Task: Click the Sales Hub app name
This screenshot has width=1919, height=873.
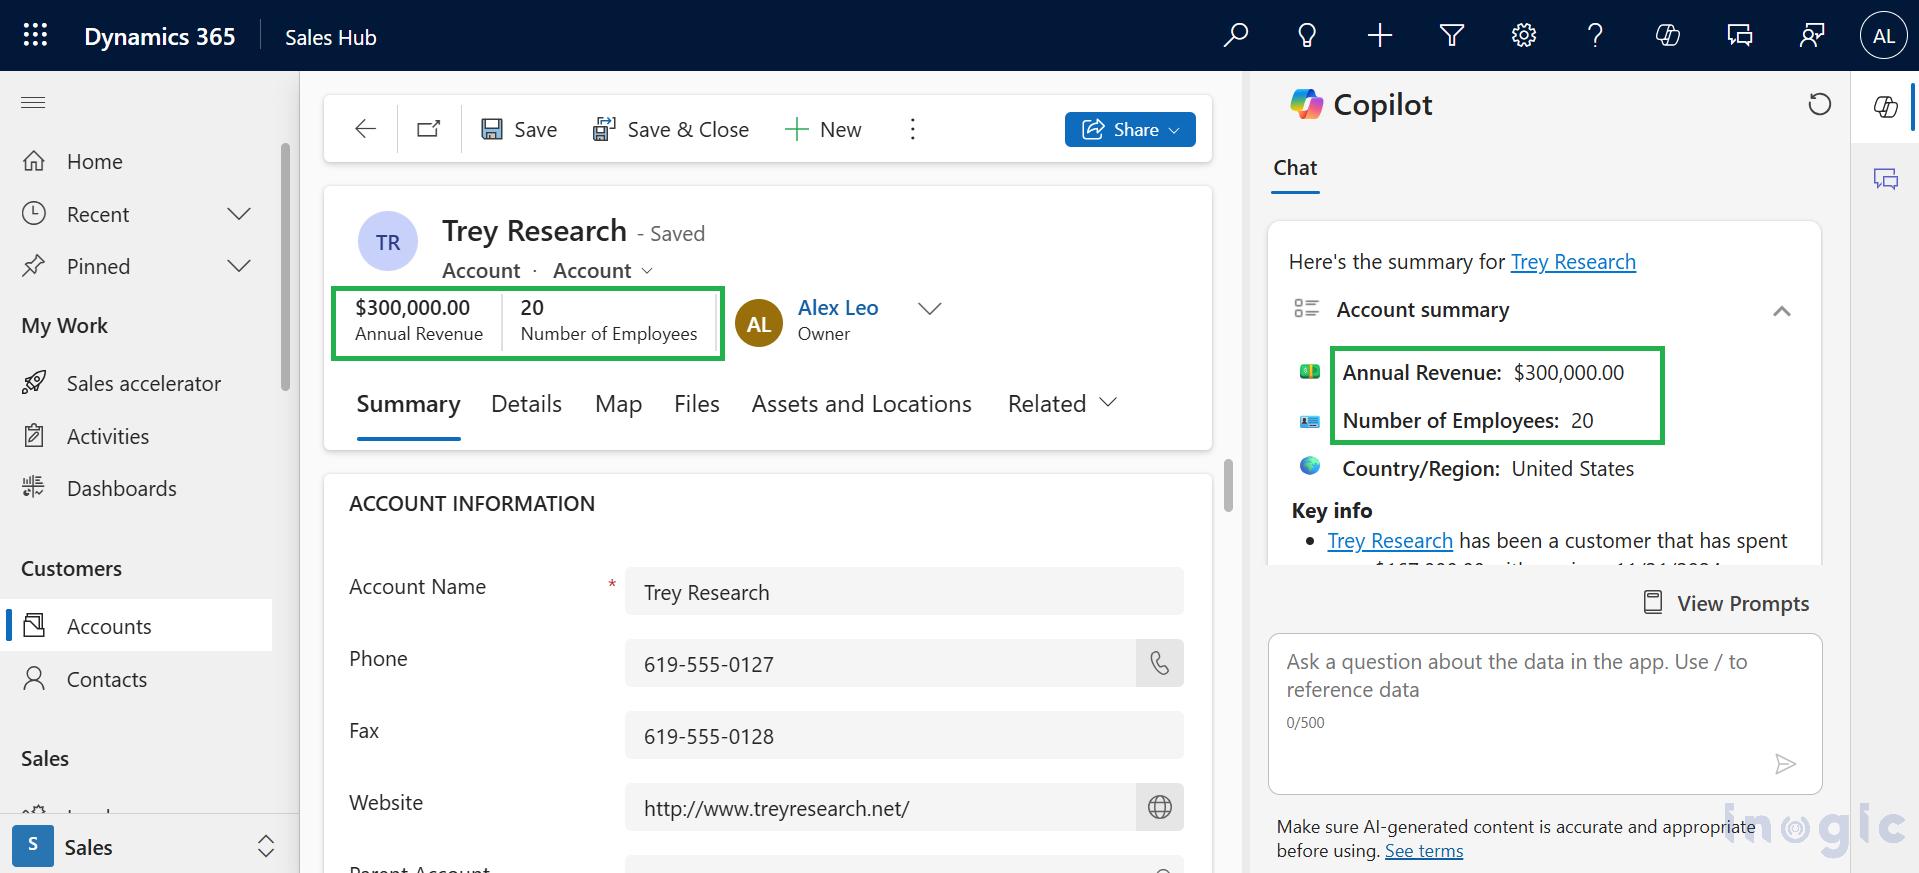Action: point(330,37)
